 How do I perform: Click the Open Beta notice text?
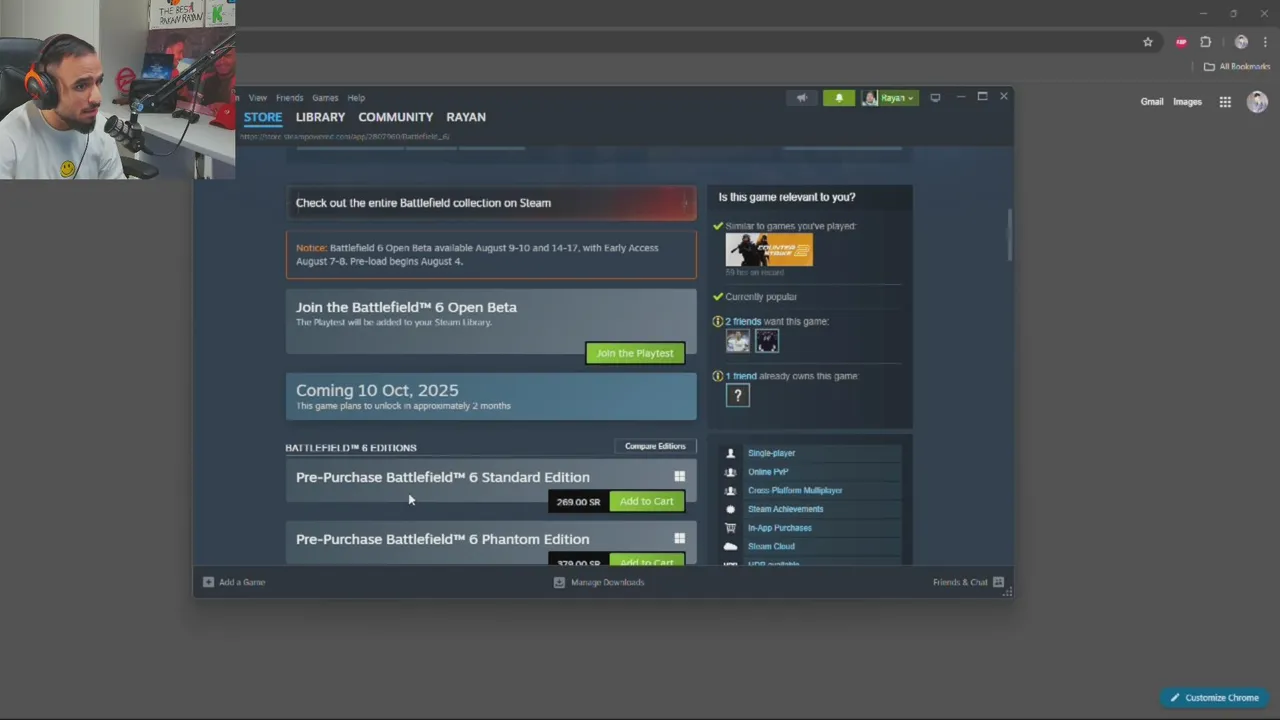tap(477, 255)
